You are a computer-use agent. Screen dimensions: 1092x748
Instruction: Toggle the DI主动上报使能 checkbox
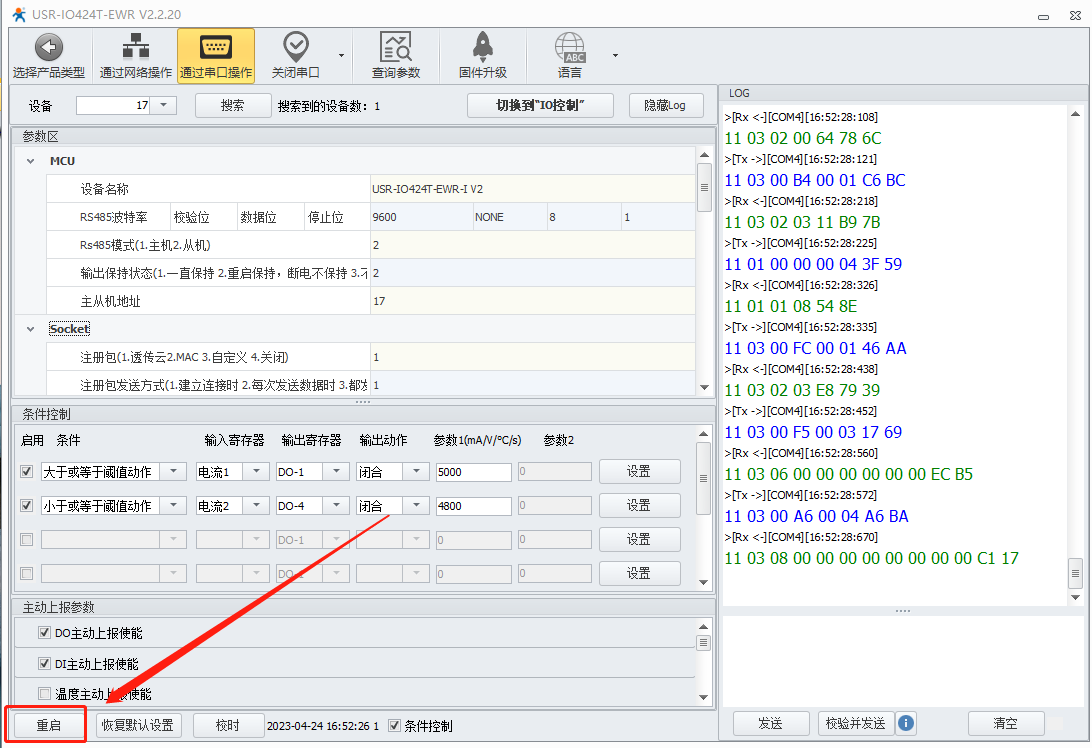tap(45, 664)
